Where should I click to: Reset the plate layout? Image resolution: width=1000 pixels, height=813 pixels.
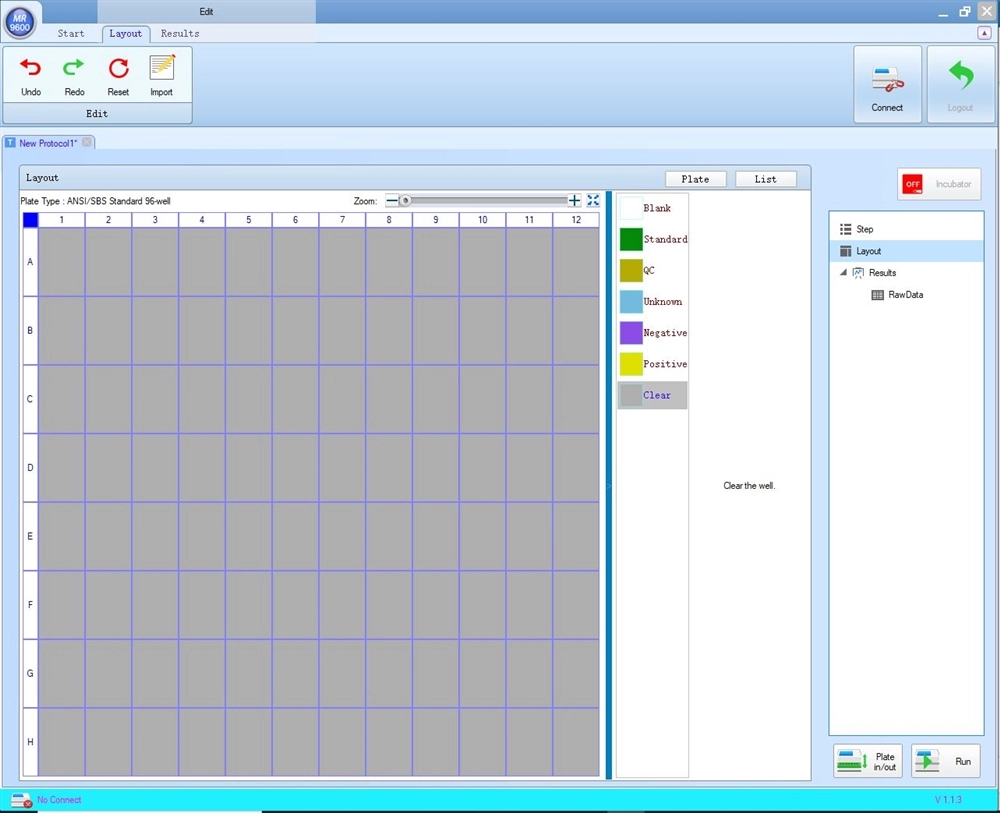tap(118, 69)
